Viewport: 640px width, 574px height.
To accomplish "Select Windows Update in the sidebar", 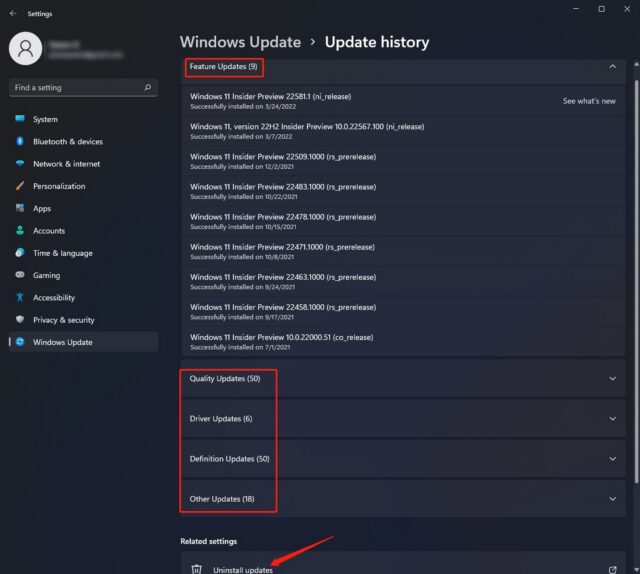I will [83, 342].
